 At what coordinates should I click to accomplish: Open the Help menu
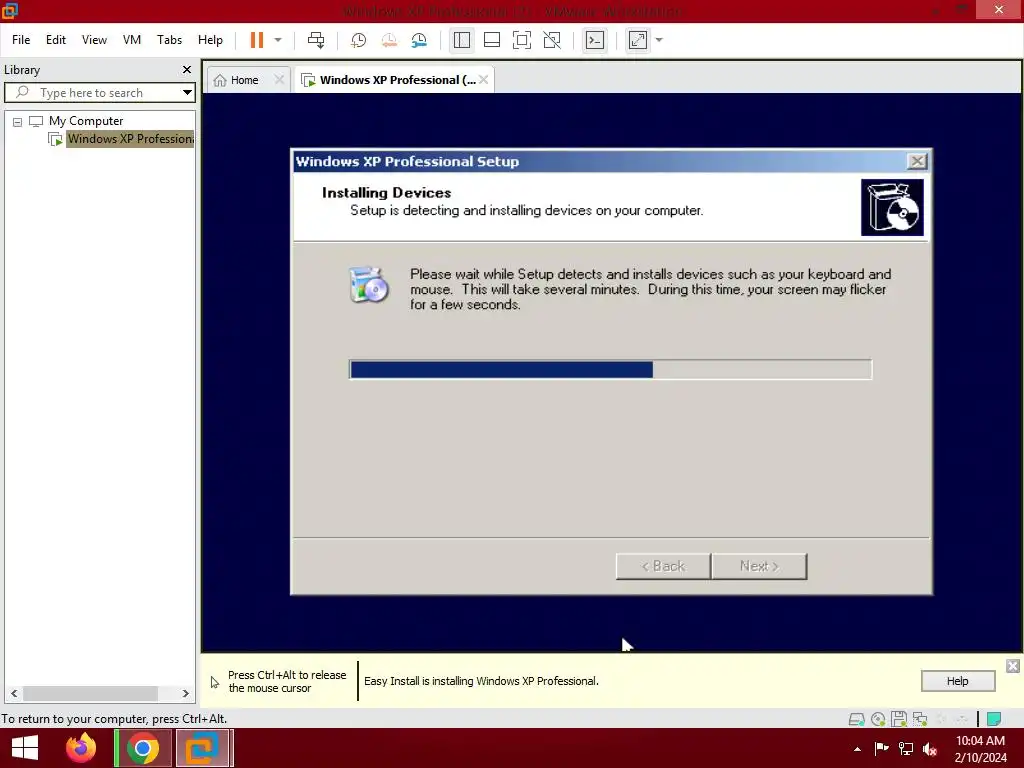pos(210,40)
